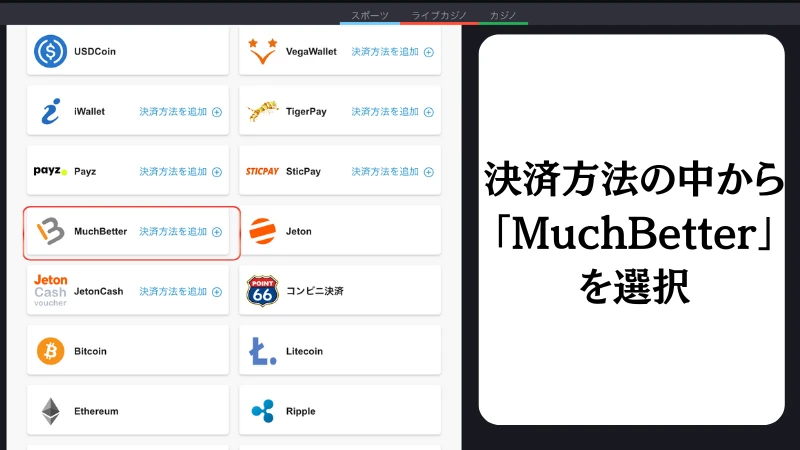Choose the JetonCash text label

(x=98, y=291)
